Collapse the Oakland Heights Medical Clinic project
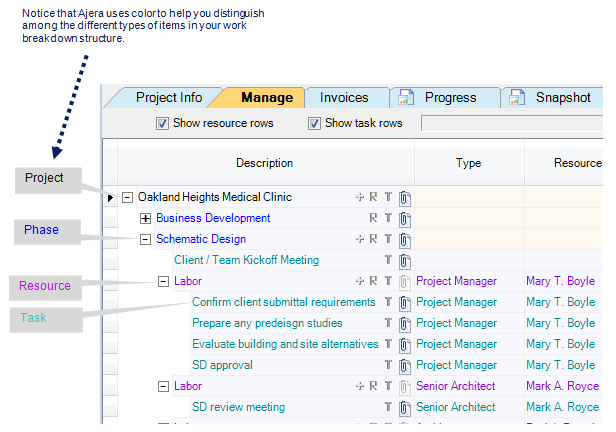616x432 pixels. pos(127,198)
